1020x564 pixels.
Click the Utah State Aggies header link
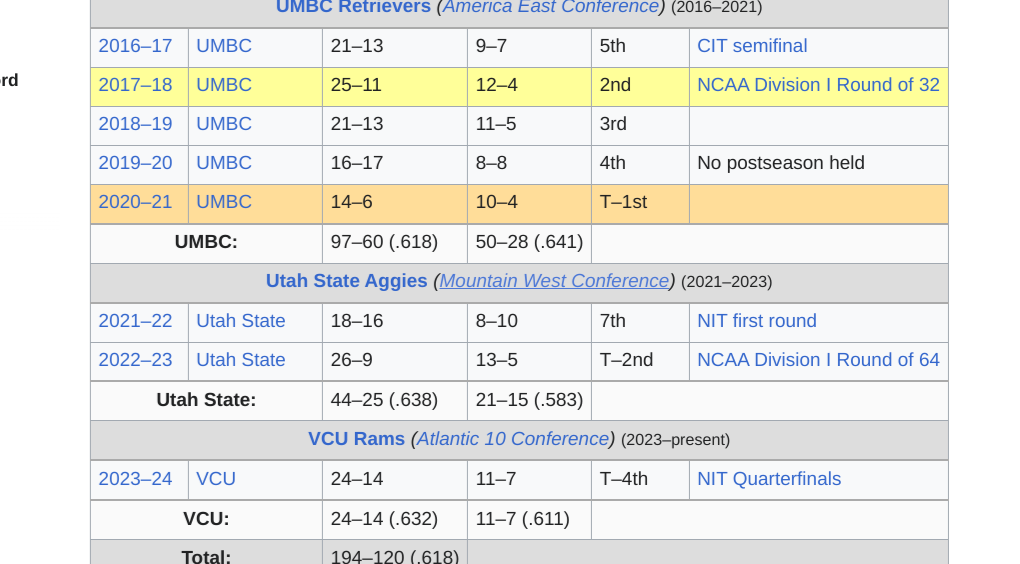pos(346,281)
